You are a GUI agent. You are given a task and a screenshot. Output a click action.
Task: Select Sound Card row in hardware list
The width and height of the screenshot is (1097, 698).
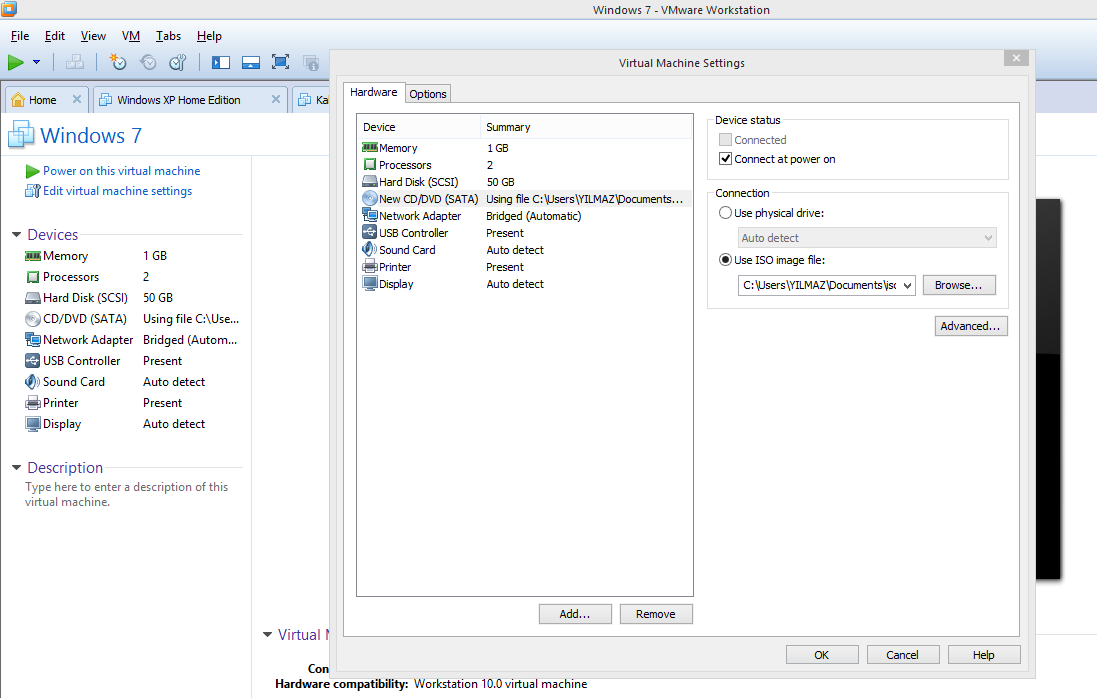(525, 250)
